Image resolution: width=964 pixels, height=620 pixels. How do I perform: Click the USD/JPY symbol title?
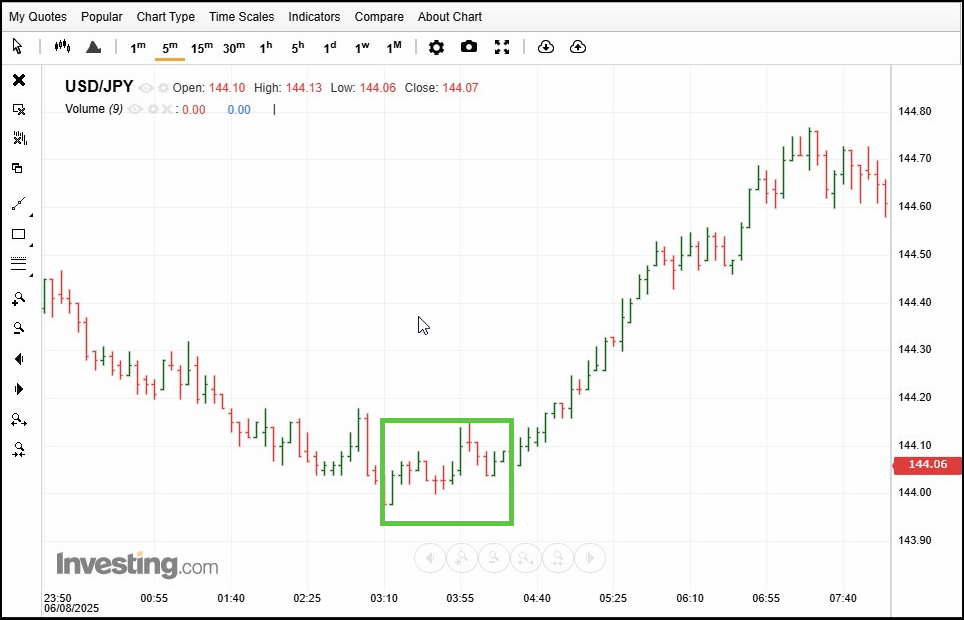pos(99,87)
